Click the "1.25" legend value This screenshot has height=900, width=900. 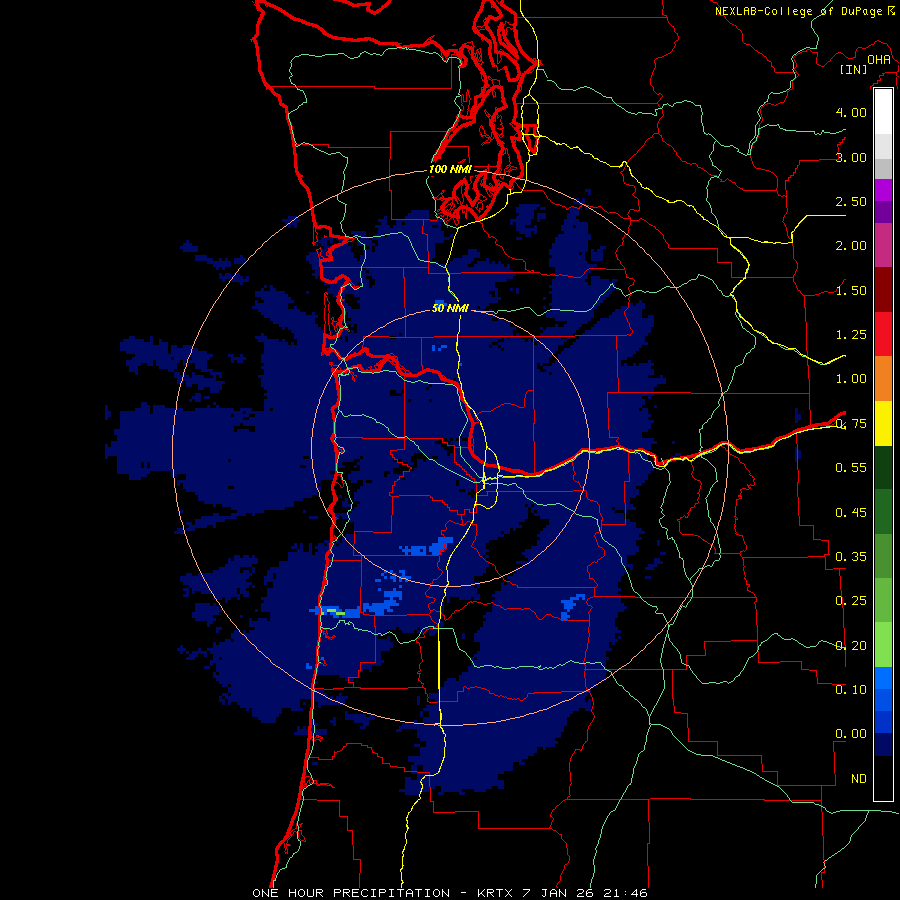click(851, 335)
